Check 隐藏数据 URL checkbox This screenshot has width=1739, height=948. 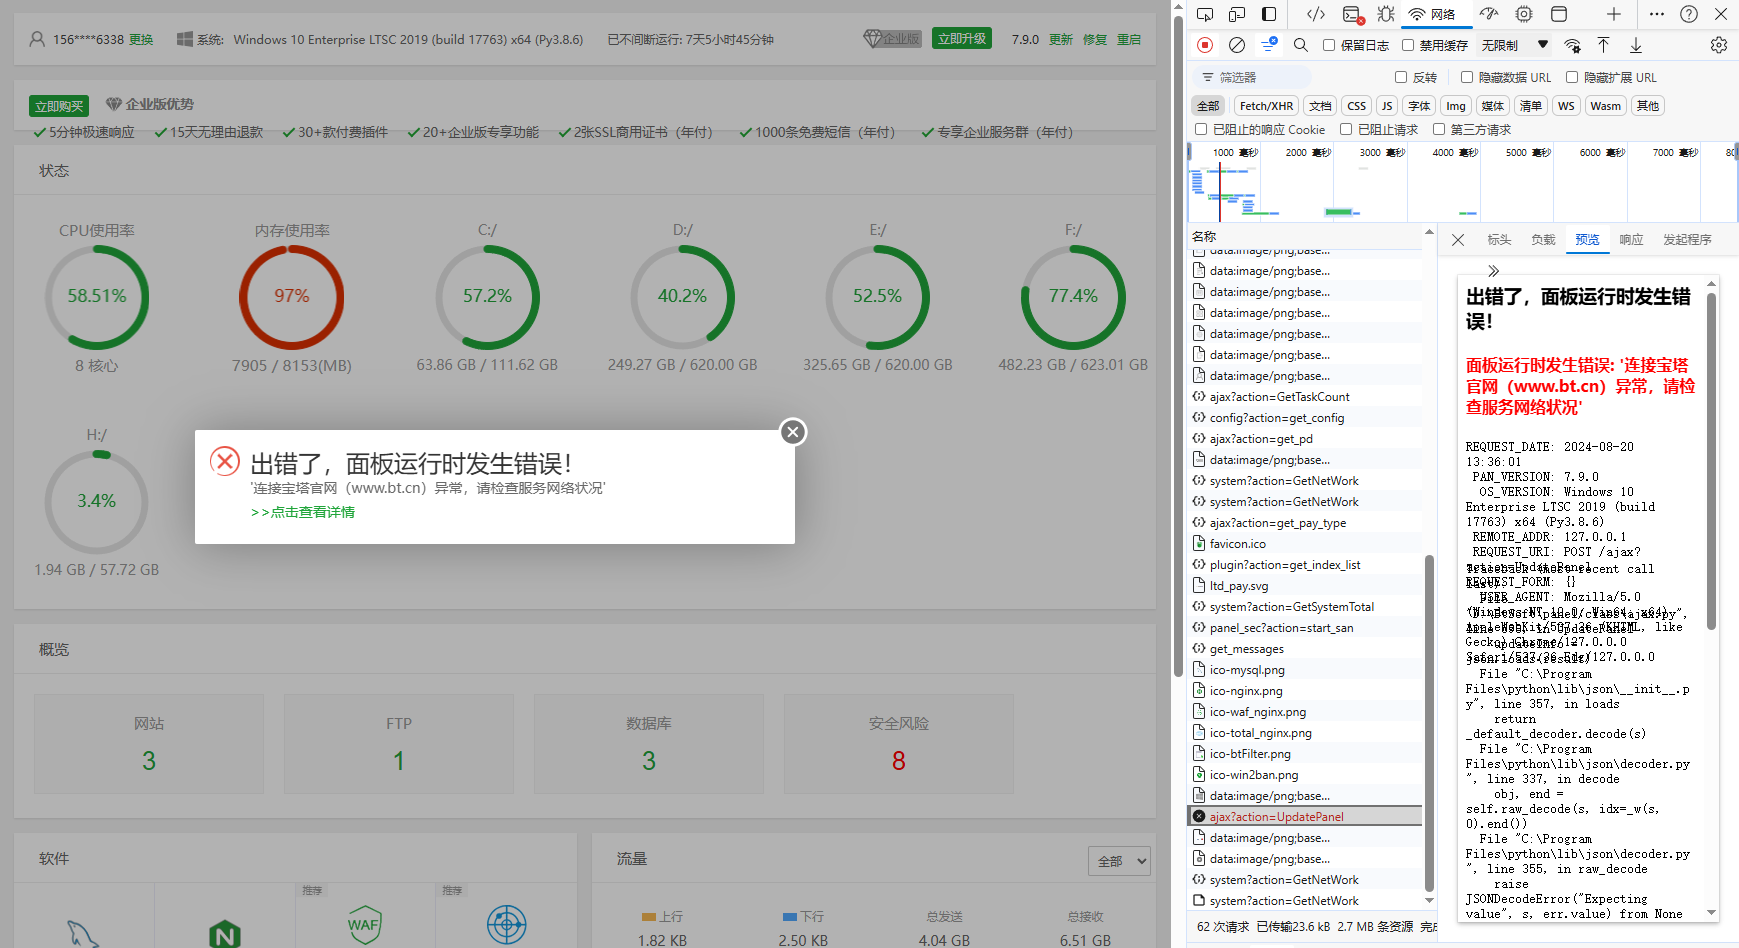pos(1467,77)
